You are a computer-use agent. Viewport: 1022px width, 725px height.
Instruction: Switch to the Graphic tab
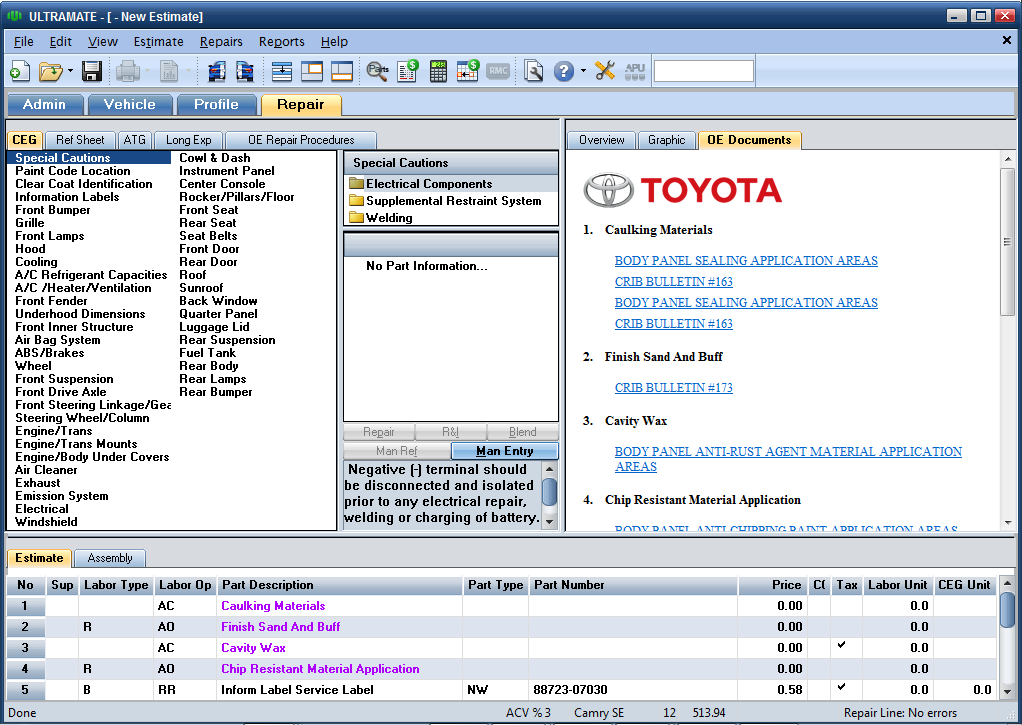[667, 140]
